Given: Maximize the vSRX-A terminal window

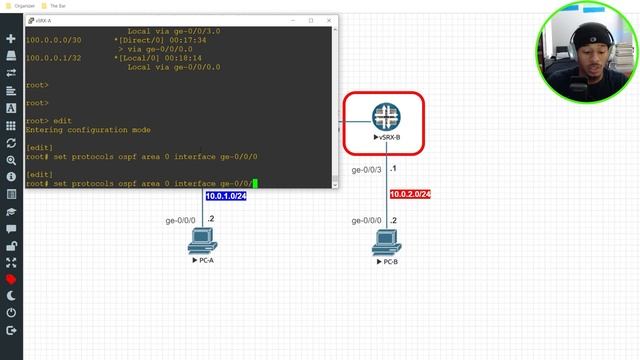Looking at the screenshot, I should click(x=311, y=20).
